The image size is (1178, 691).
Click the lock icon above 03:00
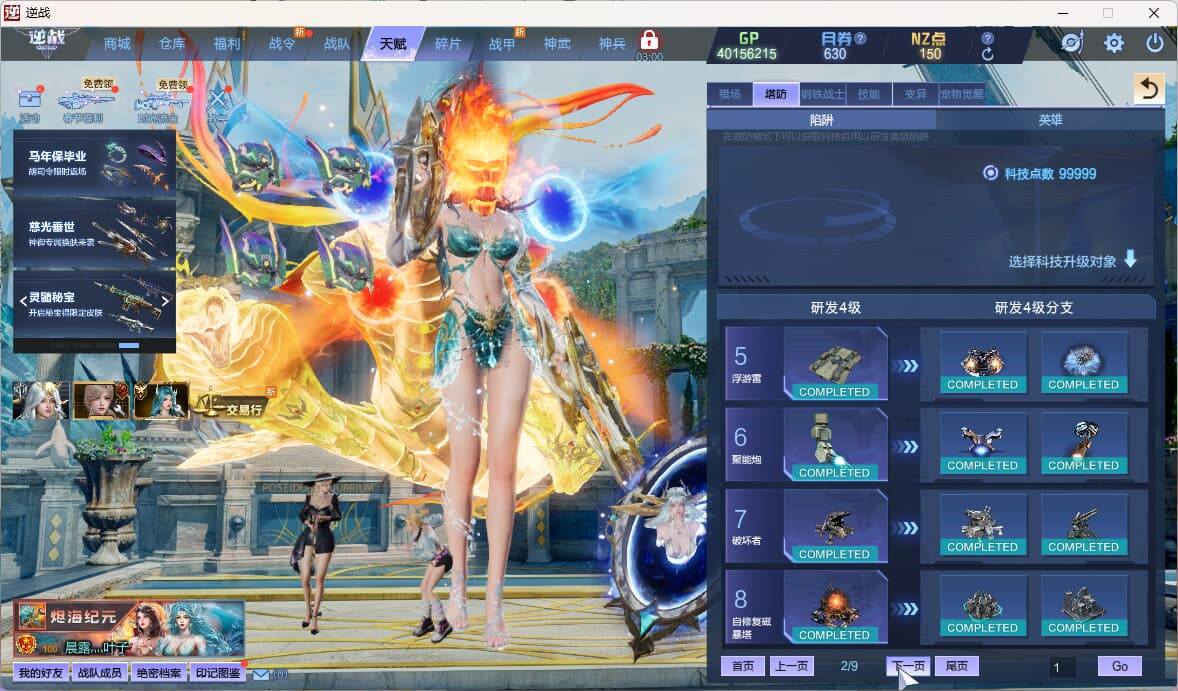coord(649,40)
